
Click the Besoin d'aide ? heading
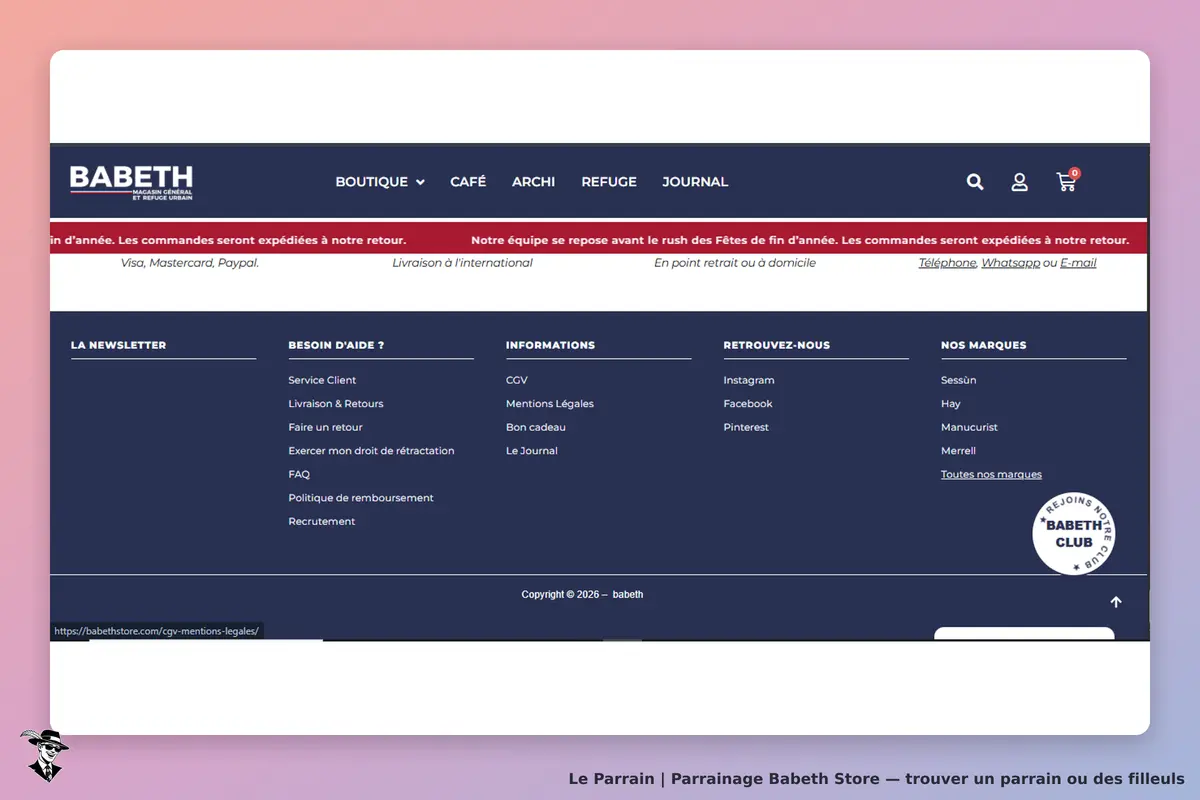[x=336, y=345]
